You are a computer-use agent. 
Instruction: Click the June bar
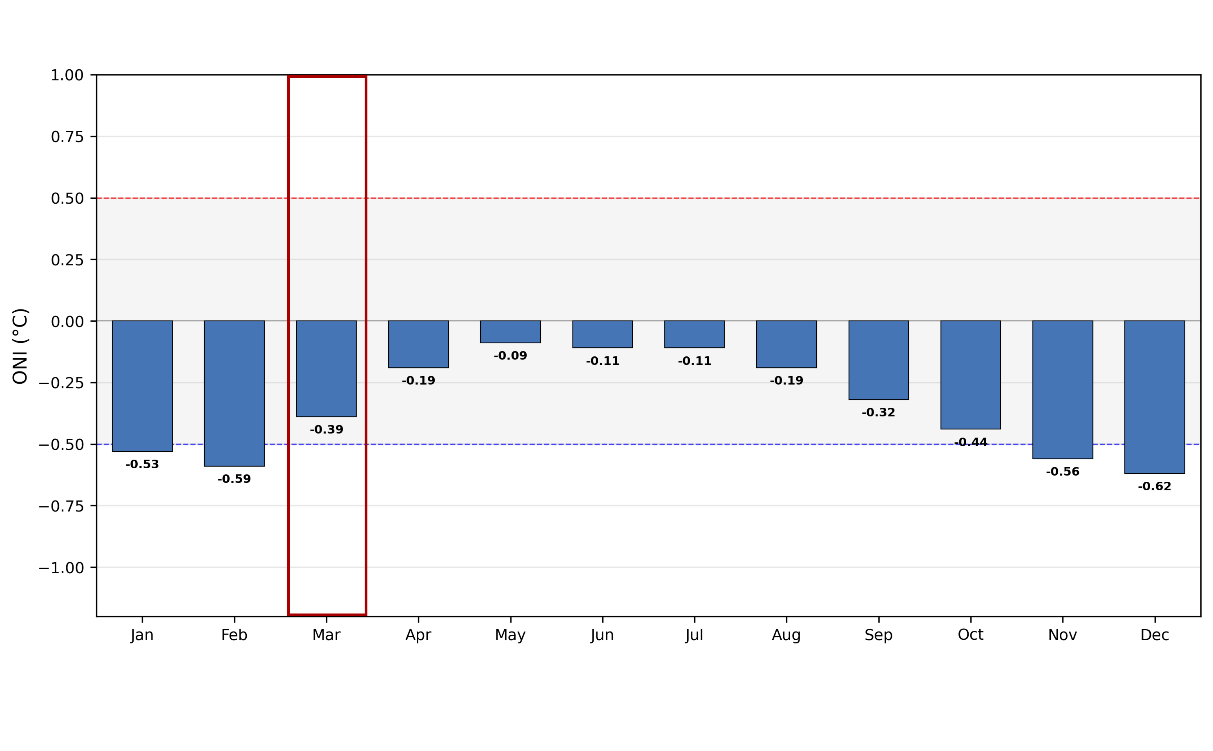coord(602,334)
